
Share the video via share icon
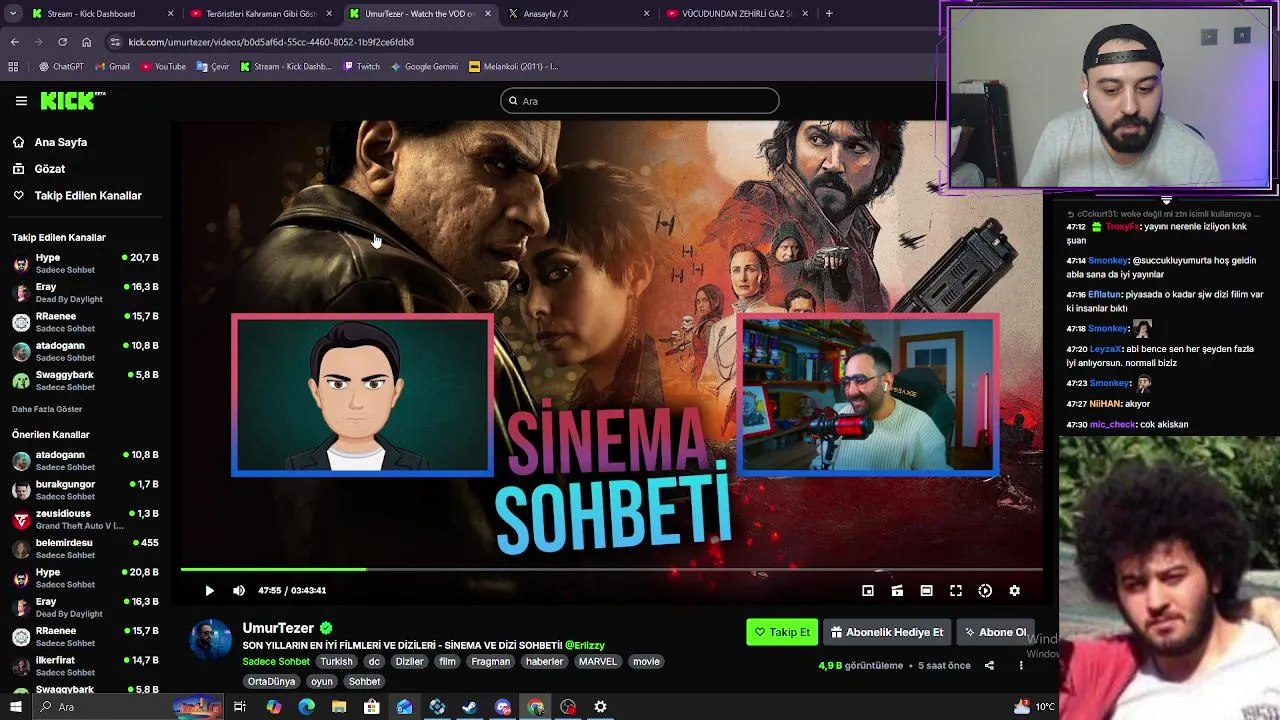click(x=989, y=665)
